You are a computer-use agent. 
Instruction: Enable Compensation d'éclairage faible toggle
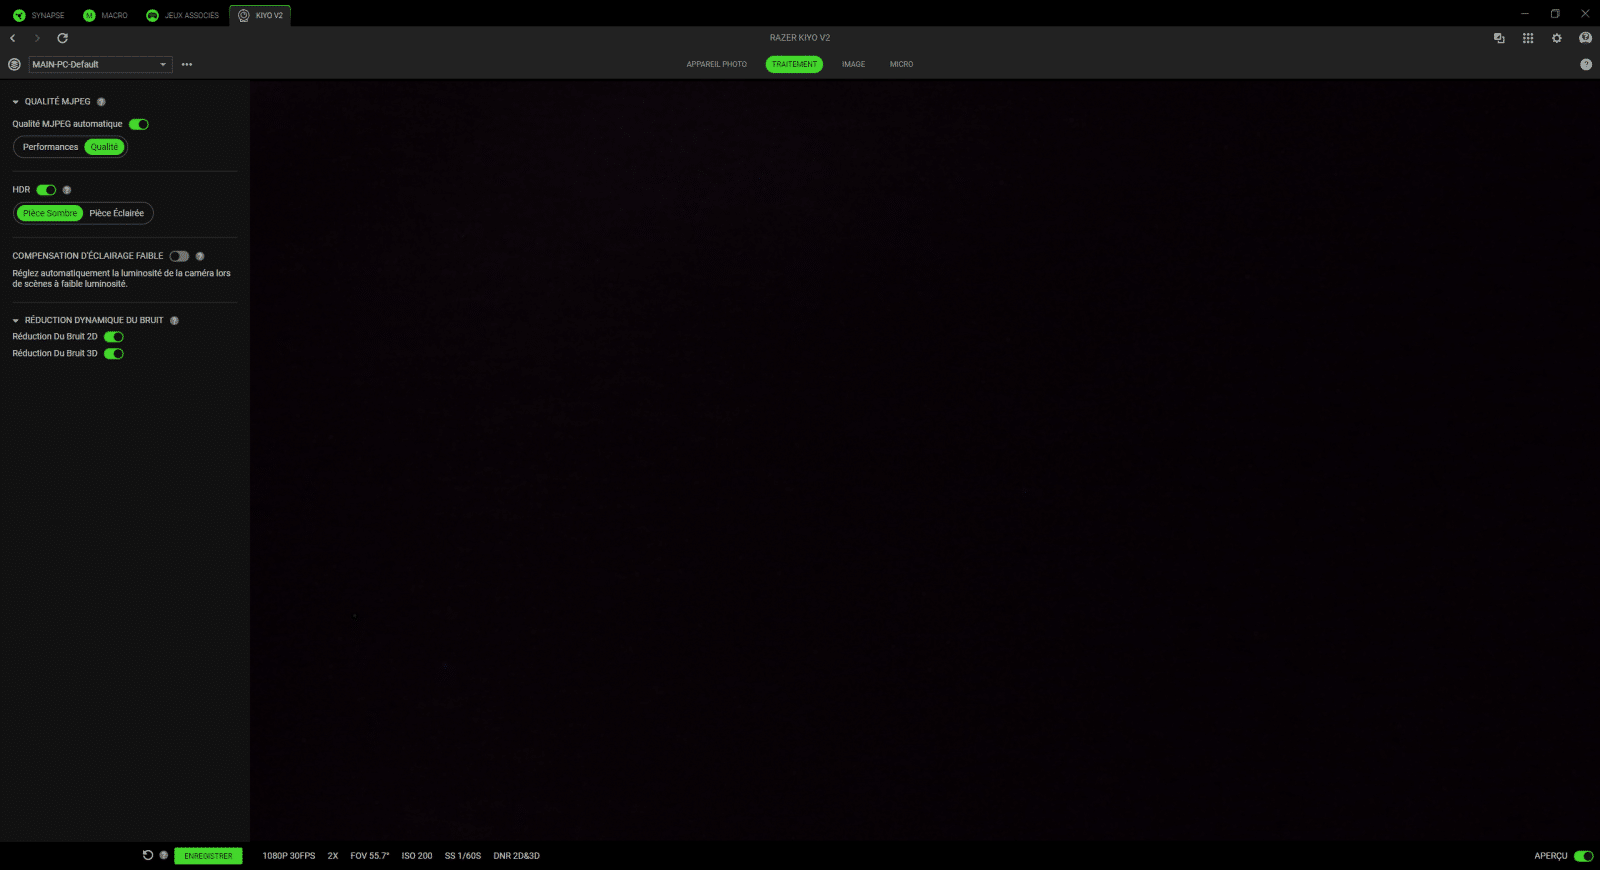pos(179,256)
